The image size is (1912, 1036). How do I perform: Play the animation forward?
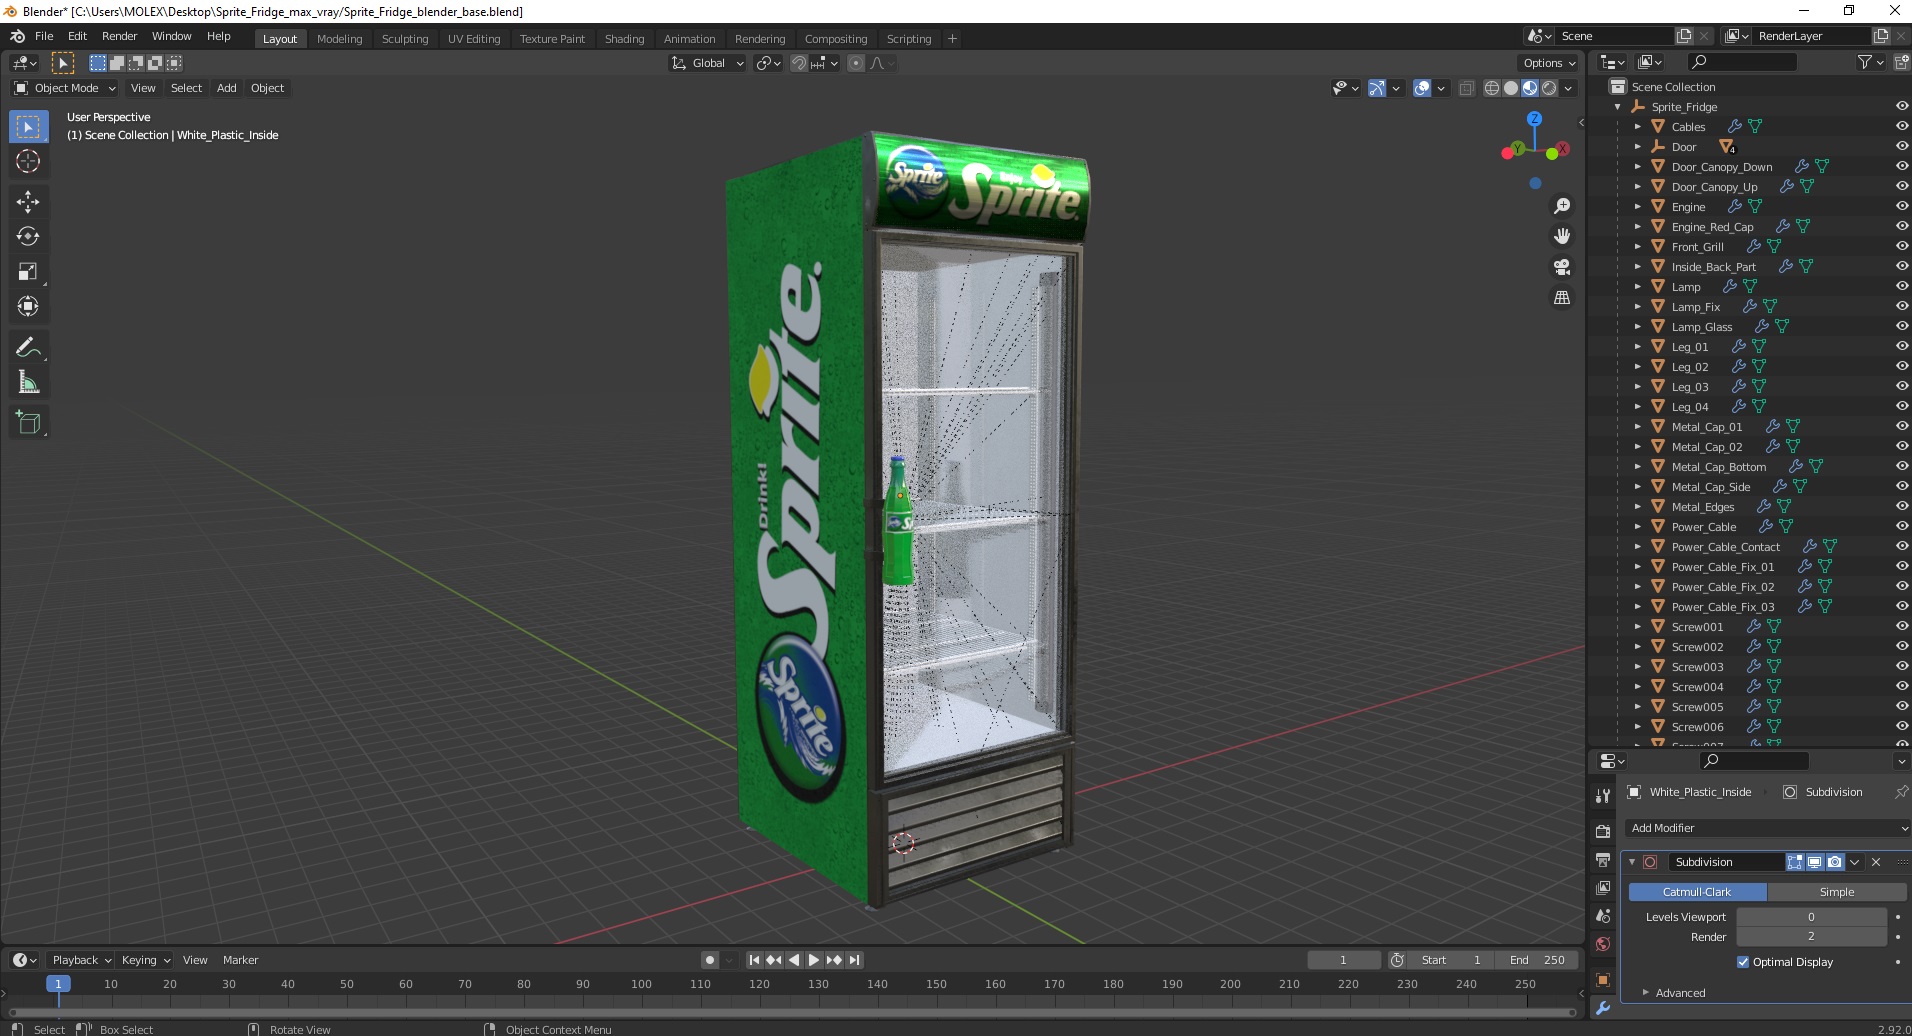813,960
